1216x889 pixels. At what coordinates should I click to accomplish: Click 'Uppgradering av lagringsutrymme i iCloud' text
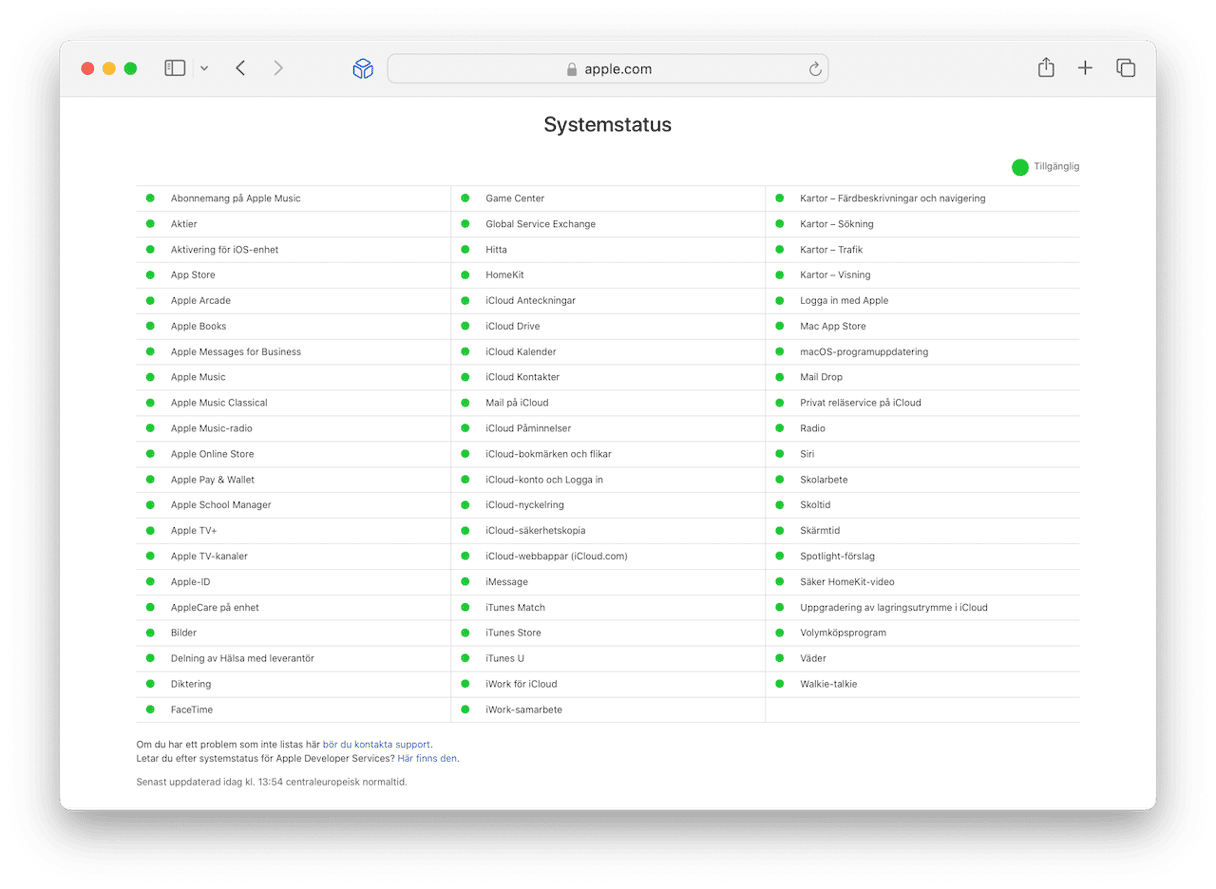point(894,607)
